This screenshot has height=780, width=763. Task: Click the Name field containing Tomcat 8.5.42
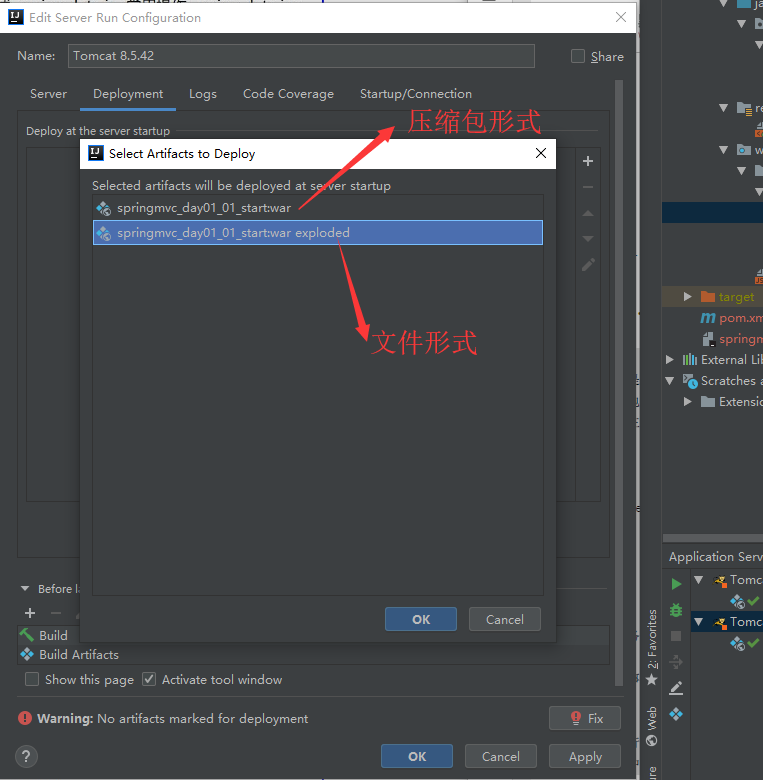click(x=301, y=56)
